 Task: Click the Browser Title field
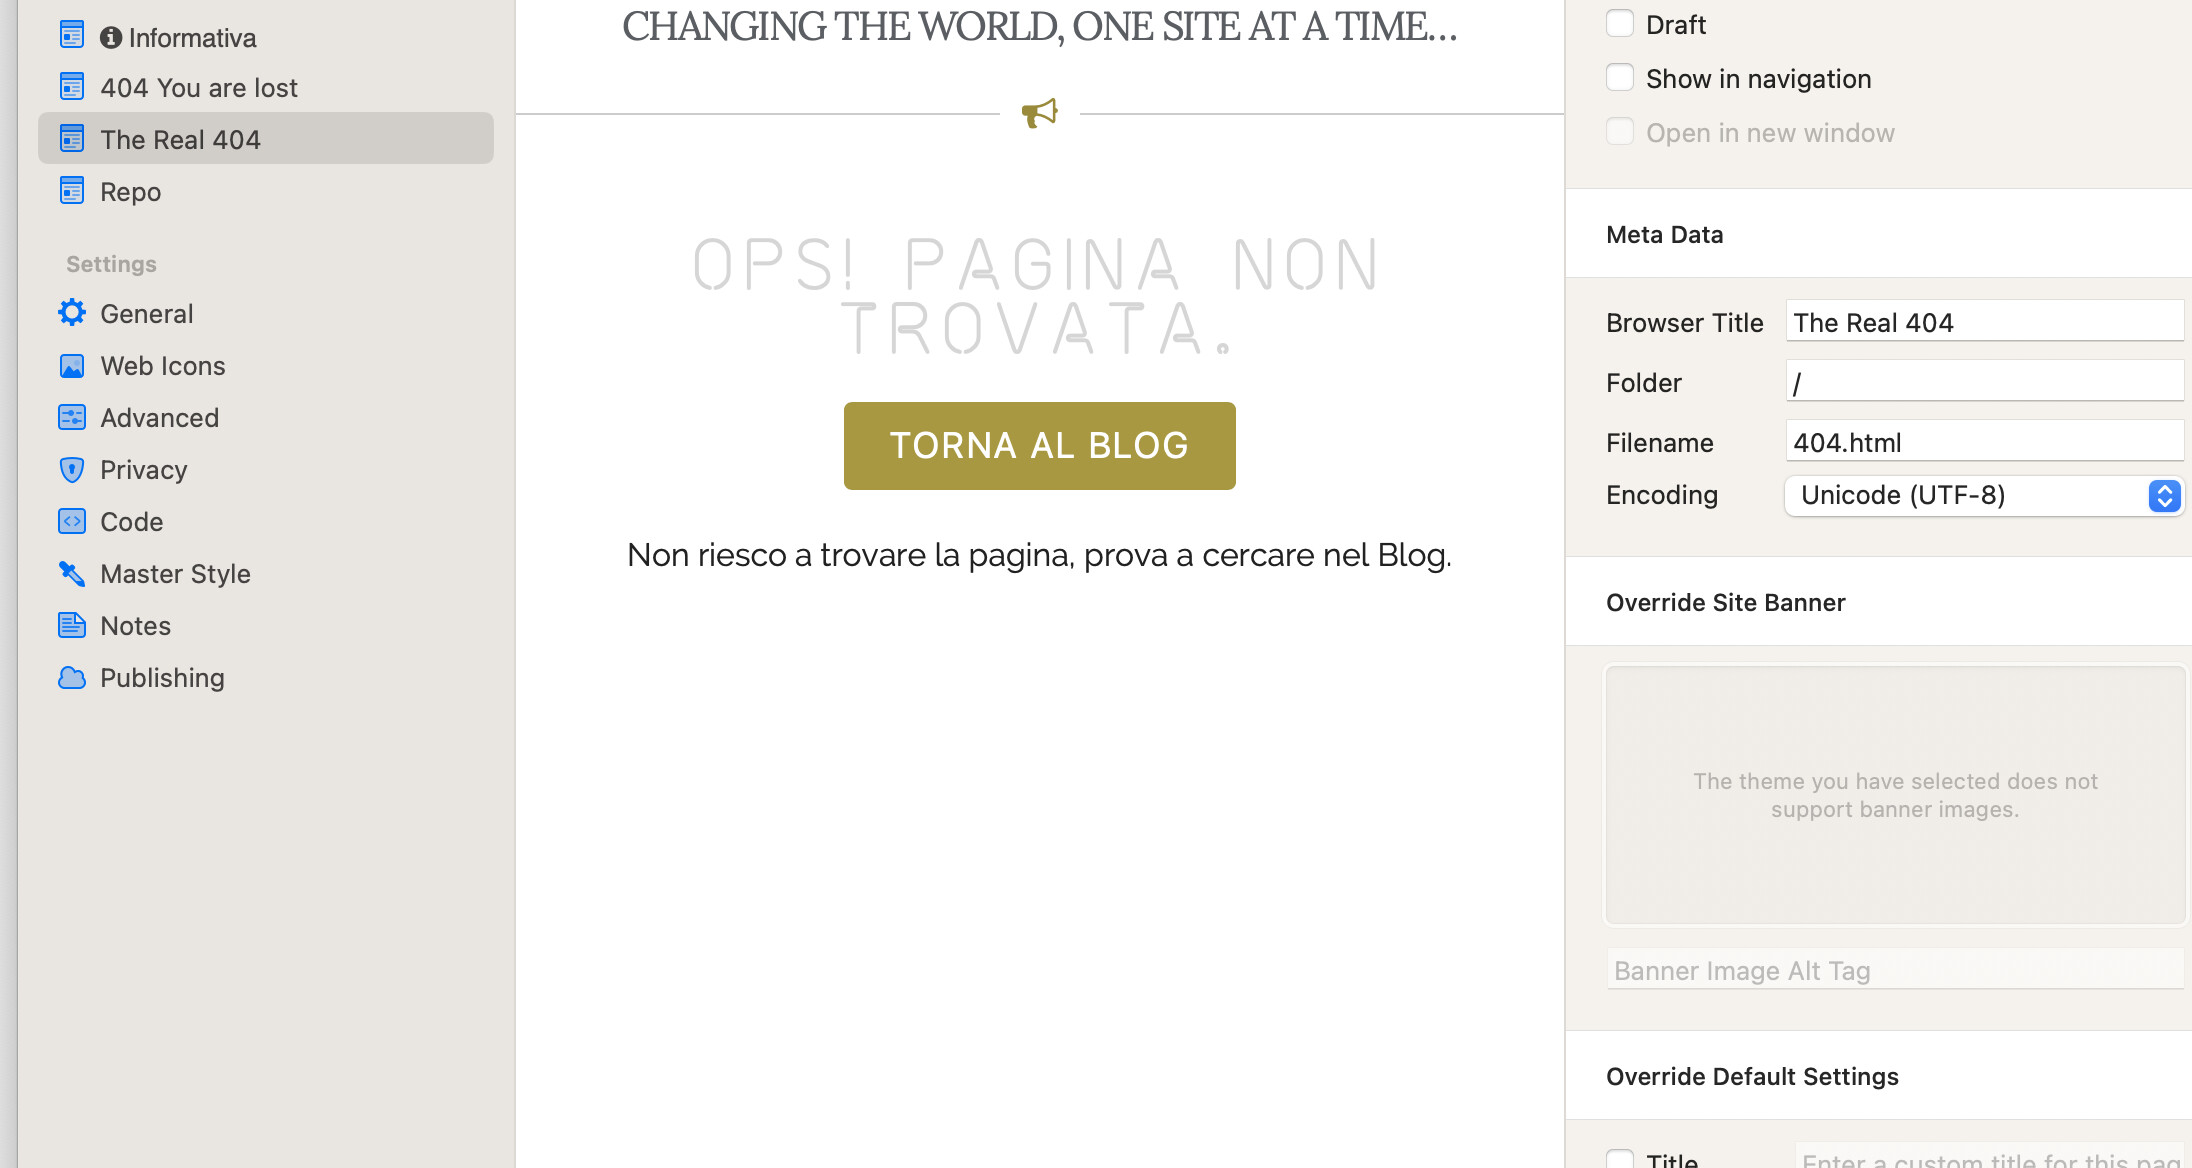[1984, 322]
